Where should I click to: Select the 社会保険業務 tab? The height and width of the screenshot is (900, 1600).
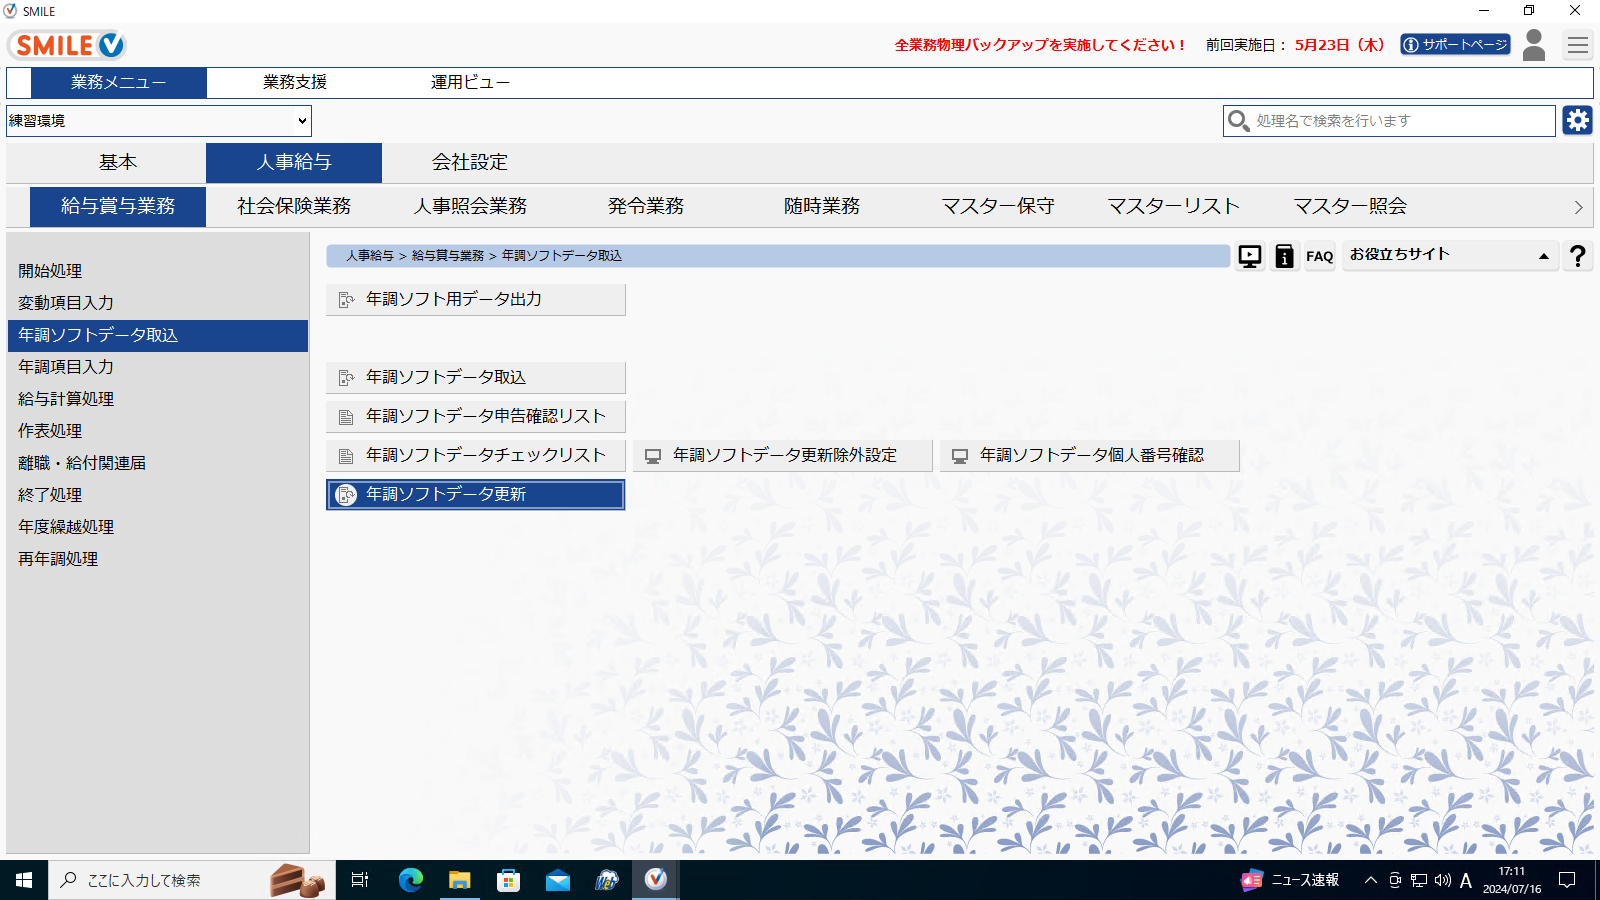click(x=294, y=206)
